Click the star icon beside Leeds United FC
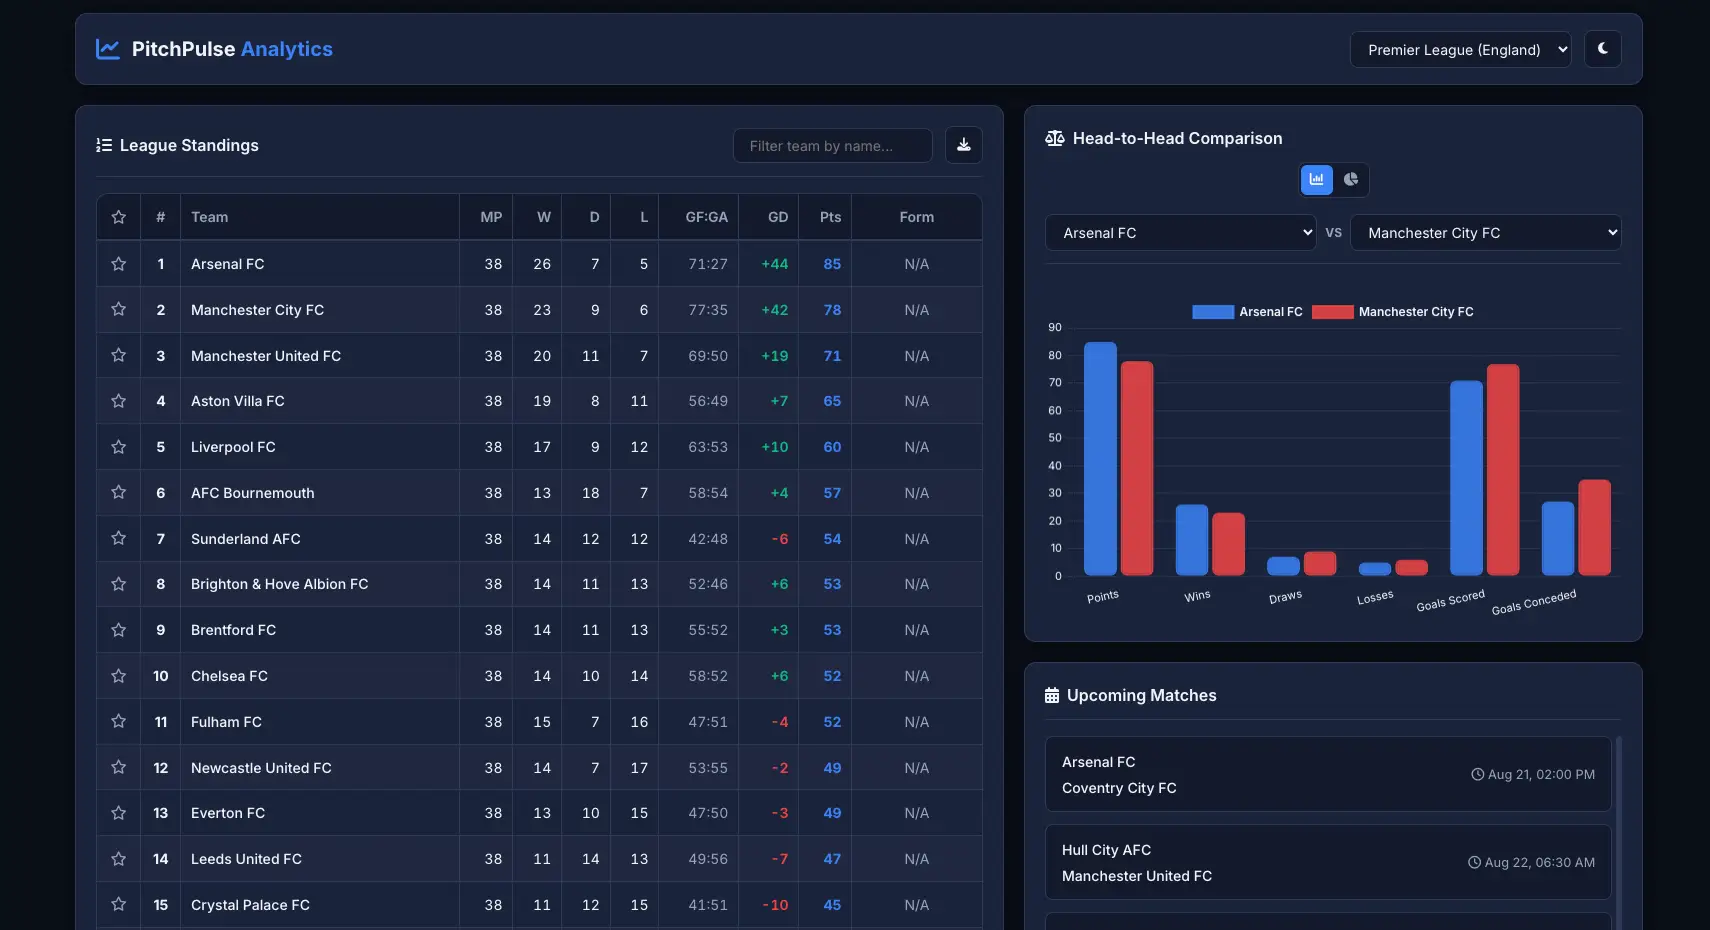The image size is (1710, 930). tap(119, 859)
